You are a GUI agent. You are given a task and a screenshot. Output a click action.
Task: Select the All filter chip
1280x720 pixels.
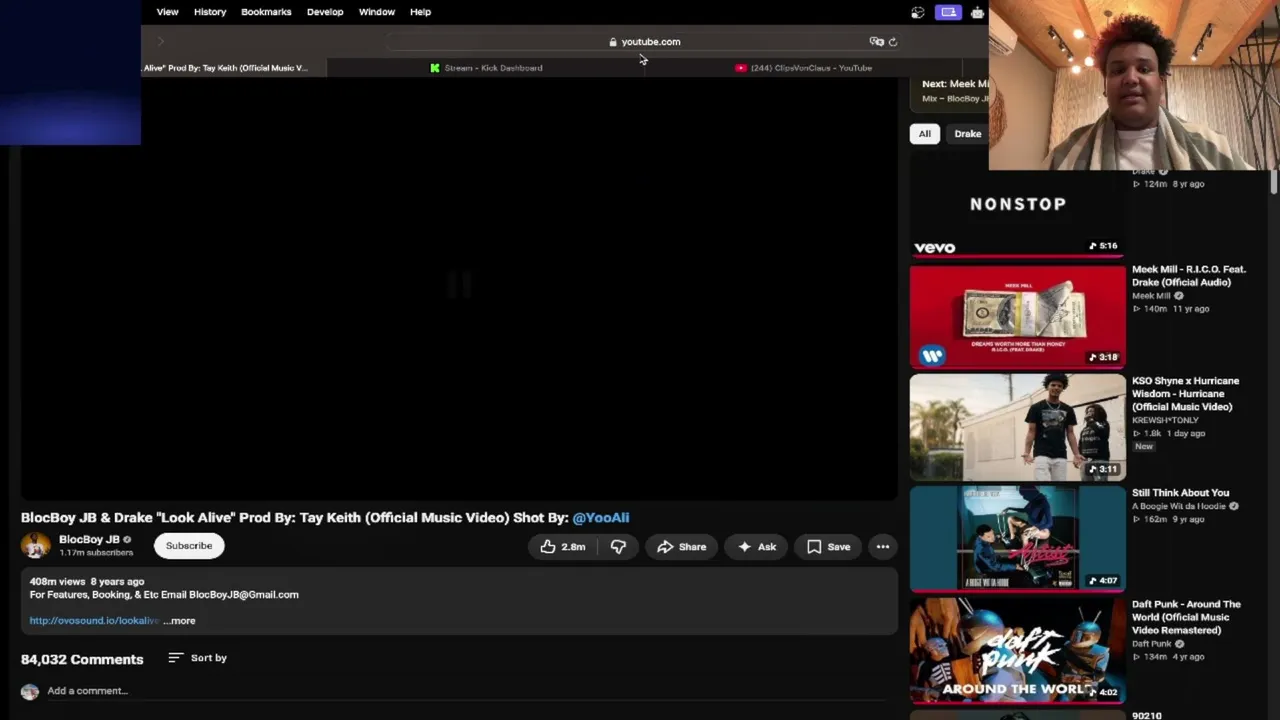coord(925,134)
